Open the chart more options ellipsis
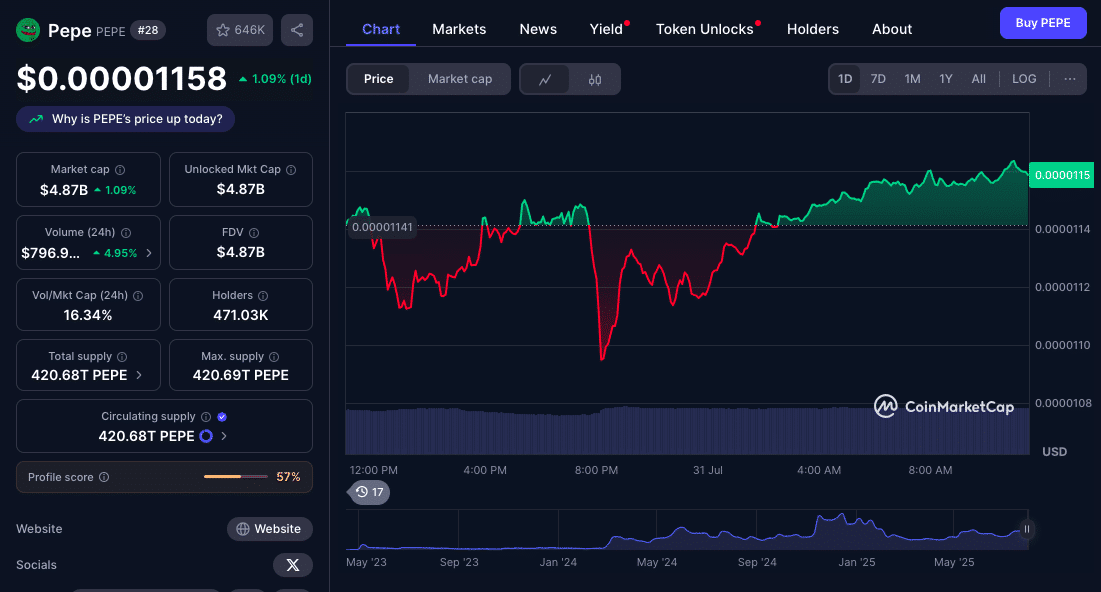 point(1069,79)
